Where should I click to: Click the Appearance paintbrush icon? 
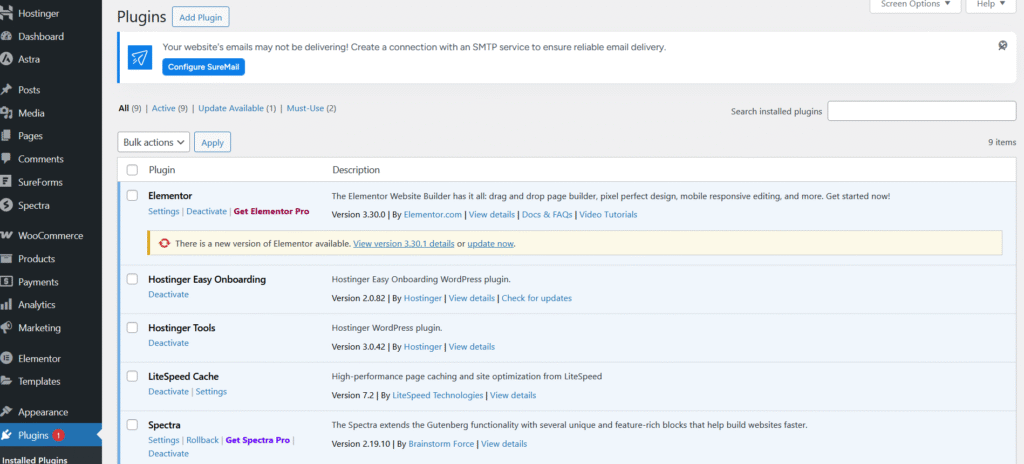[x=6, y=412]
